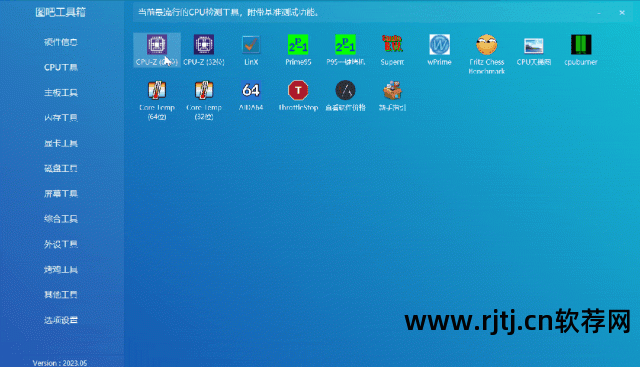Start Prime95 from the tool grid

click(298, 50)
